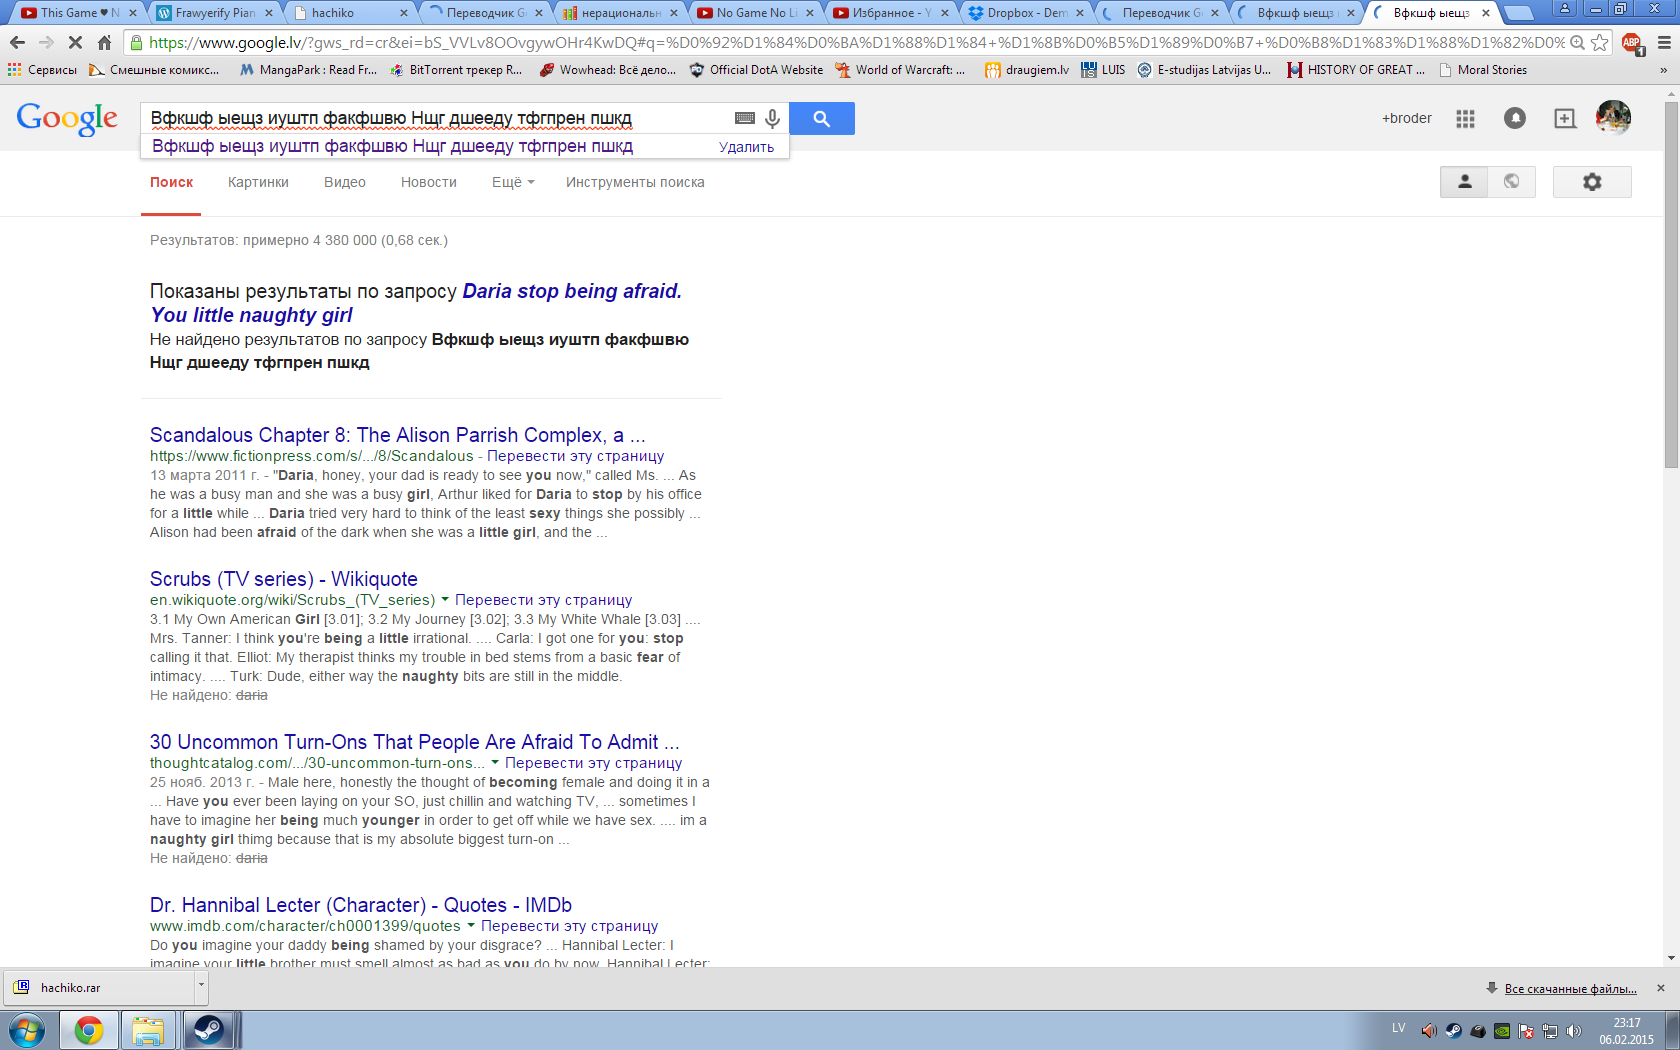
Task: Show more bookmarks chevron
Action: click(1664, 70)
